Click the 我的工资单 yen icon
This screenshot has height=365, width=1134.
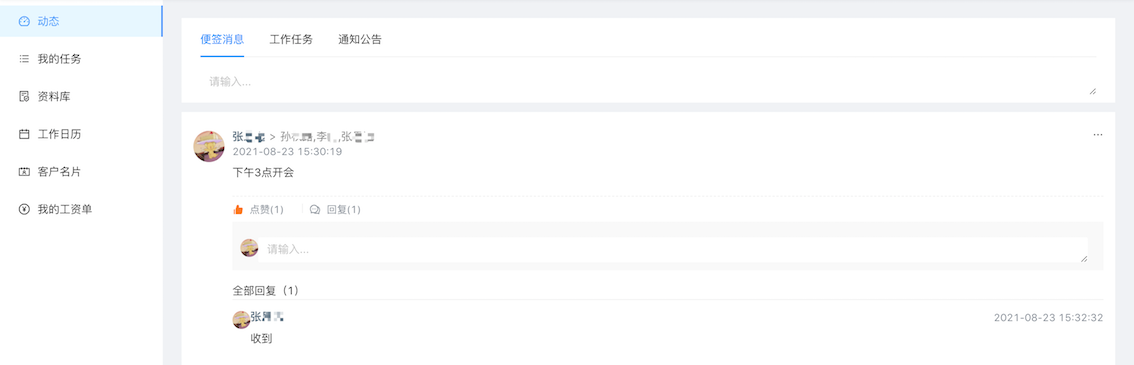pos(24,210)
